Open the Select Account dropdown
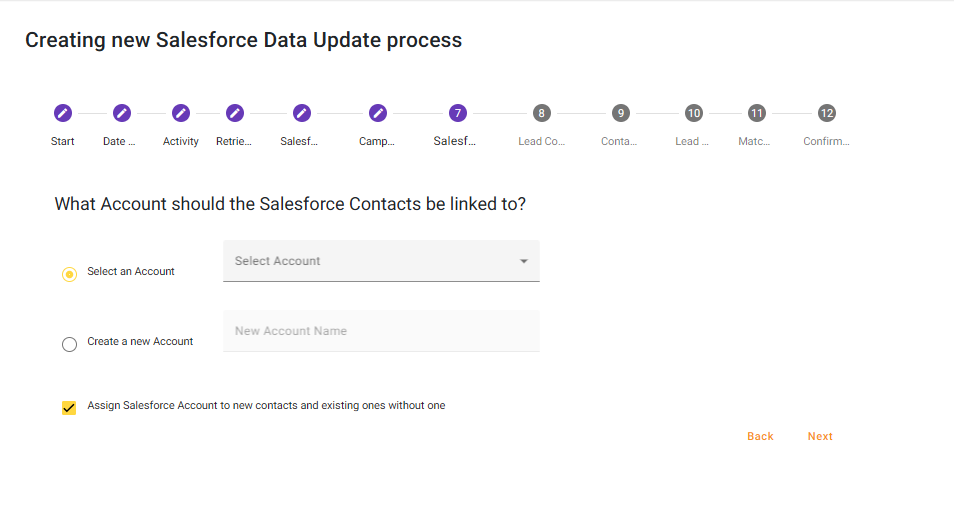954x515 pixels. (370, 261)
